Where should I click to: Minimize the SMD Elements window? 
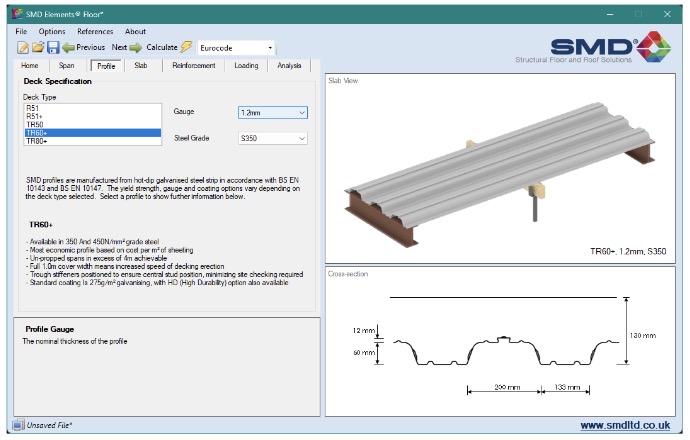click(610, 14)
